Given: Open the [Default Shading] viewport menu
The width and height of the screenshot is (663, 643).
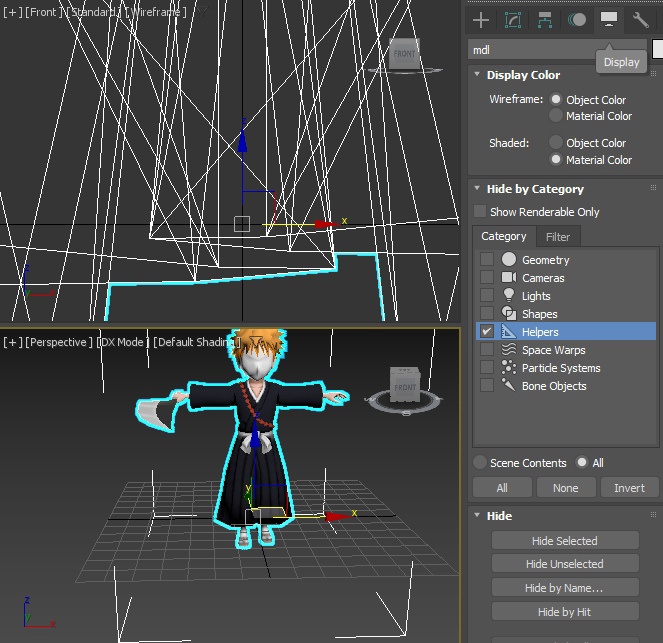Looking at the screenshot, I should click(197, 342).
